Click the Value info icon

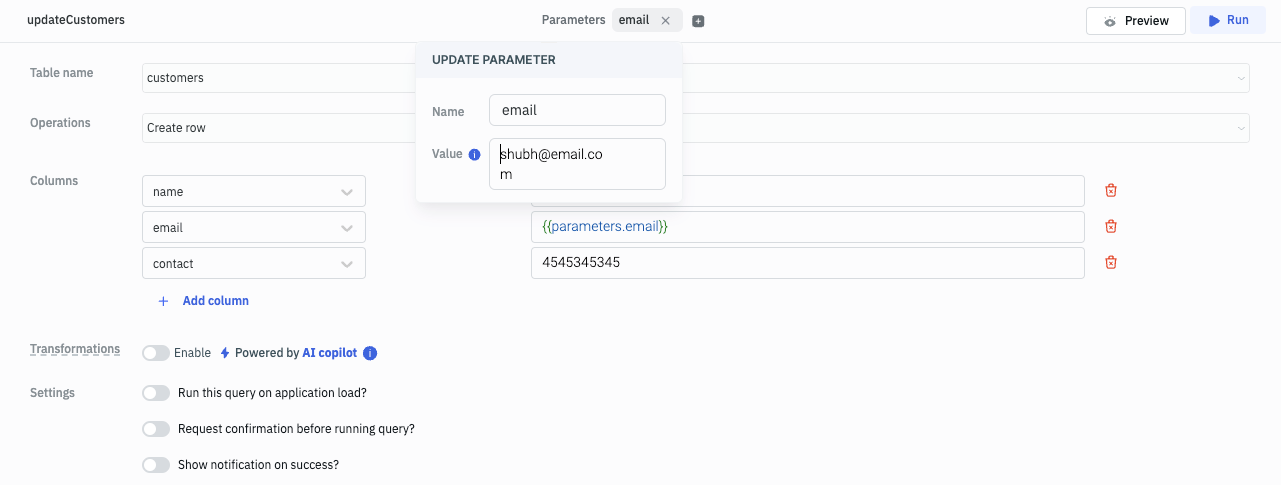[475, 155]
